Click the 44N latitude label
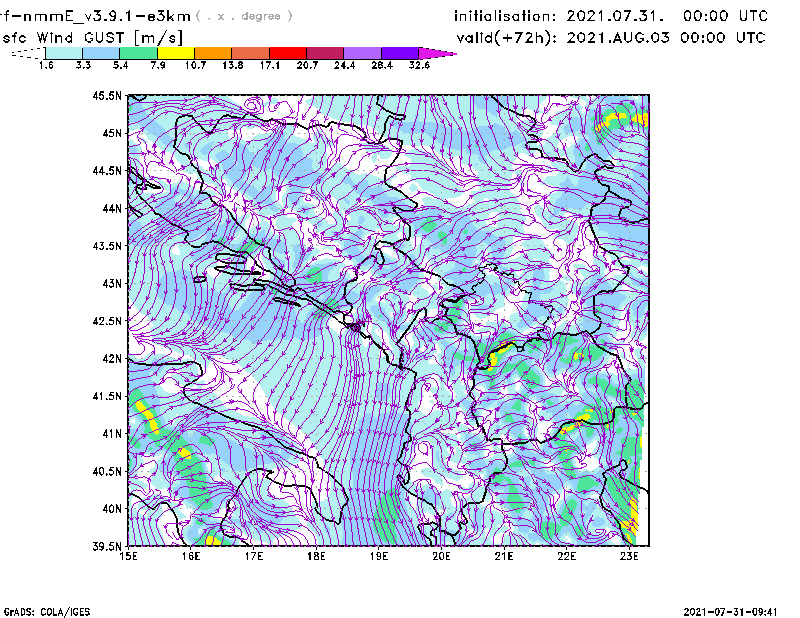Screen dimensions: 800x618 pyautogui.click(x=112, y=208)
